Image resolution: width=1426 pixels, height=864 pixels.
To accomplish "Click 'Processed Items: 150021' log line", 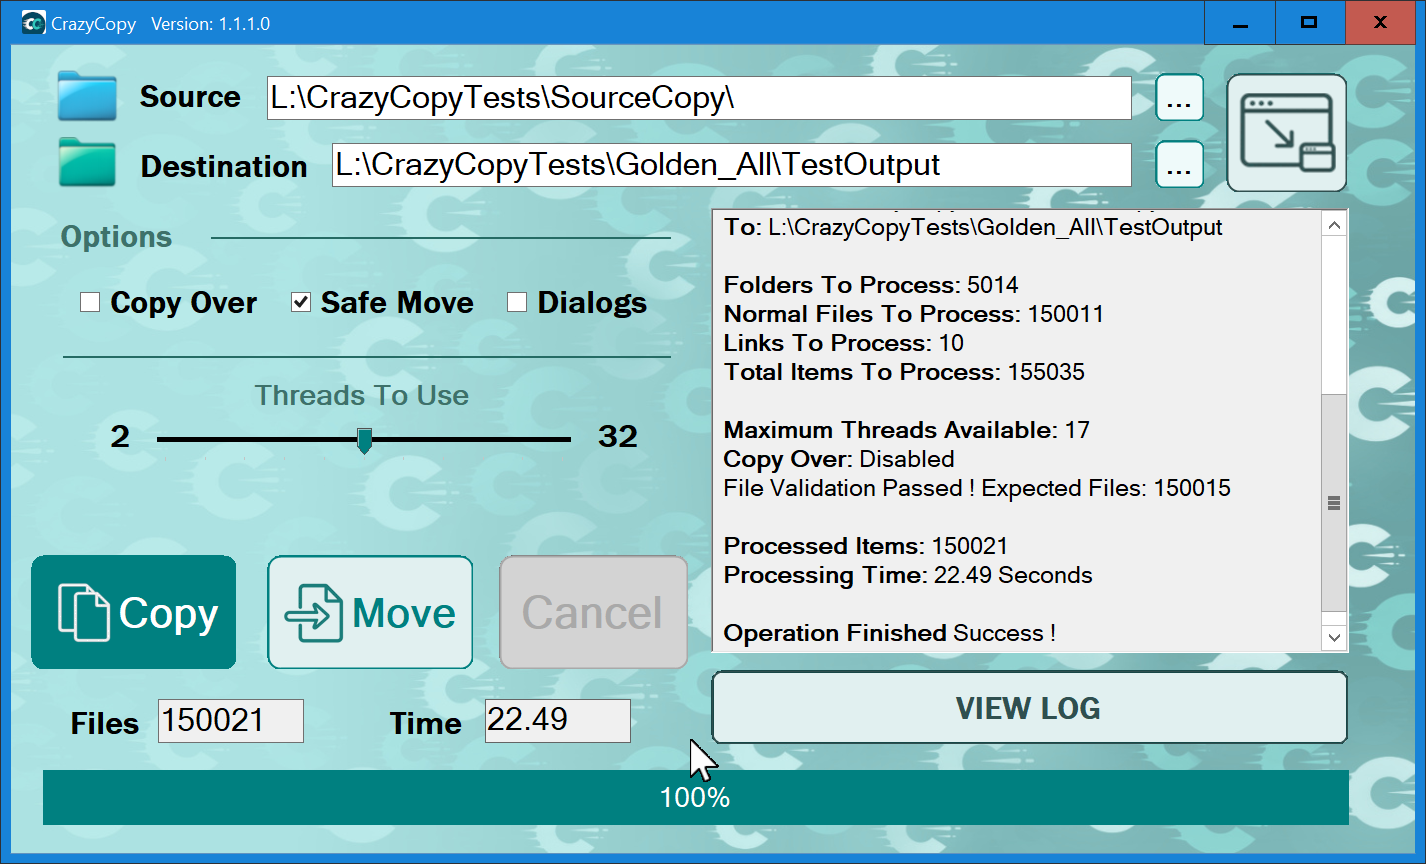I will click(866, 546).
